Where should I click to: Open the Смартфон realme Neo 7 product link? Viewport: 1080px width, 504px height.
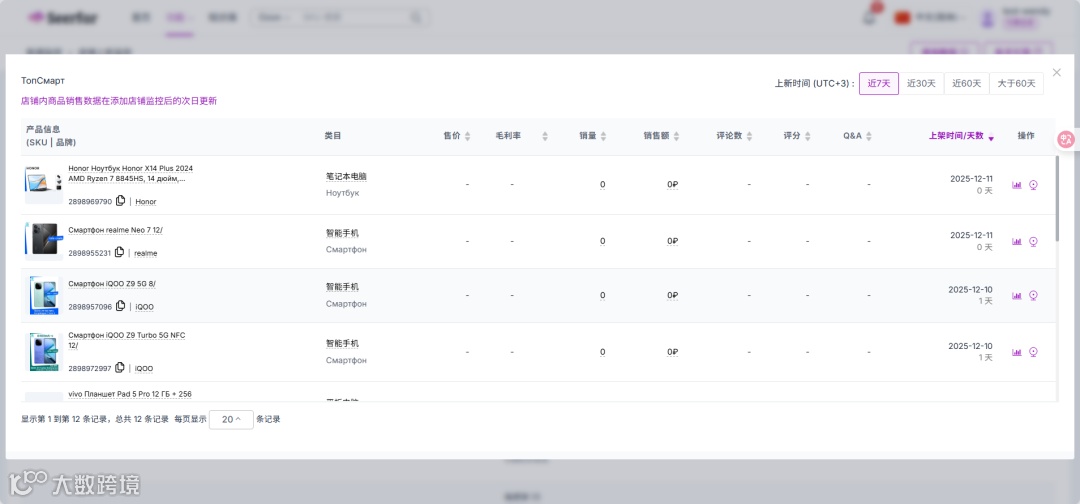116,230
